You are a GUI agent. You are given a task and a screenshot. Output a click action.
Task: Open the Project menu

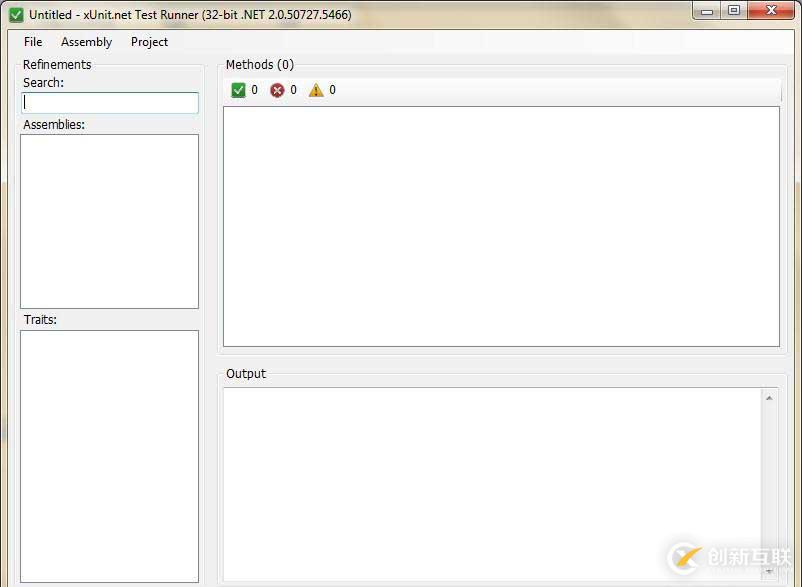(149, 42)
